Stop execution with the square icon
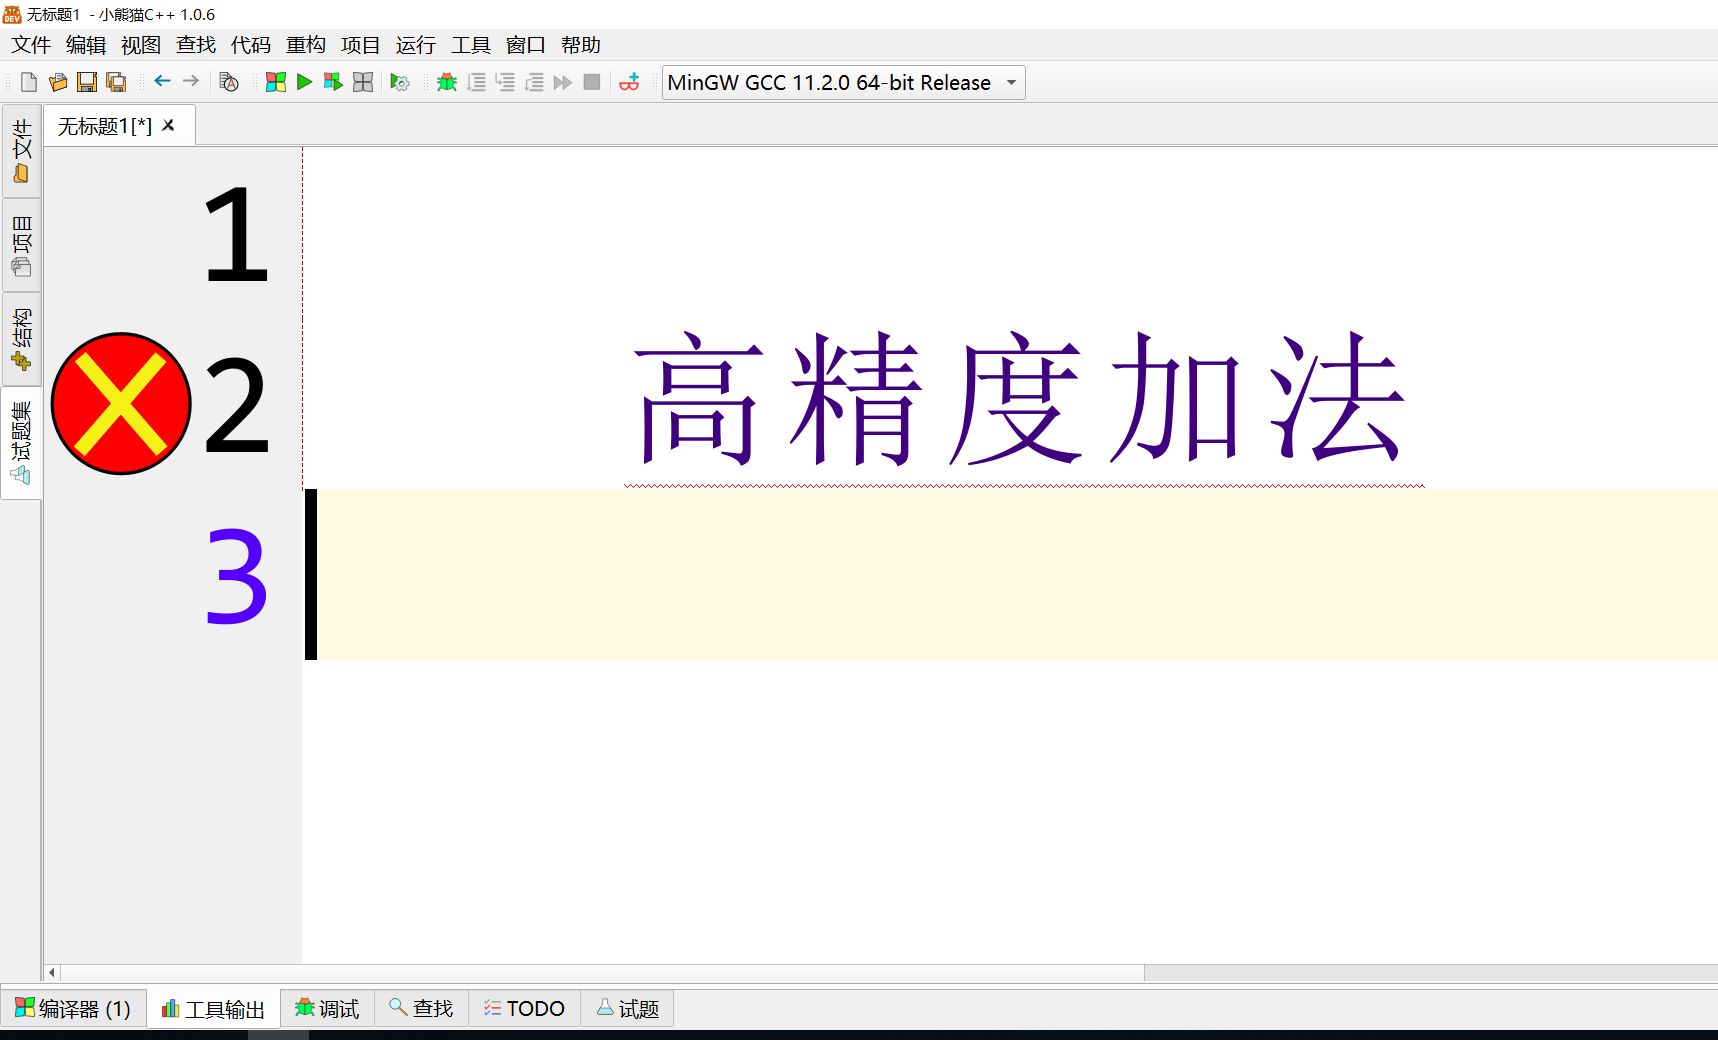The width and height of the screenshot is (1718, 1040). point(592,82)
